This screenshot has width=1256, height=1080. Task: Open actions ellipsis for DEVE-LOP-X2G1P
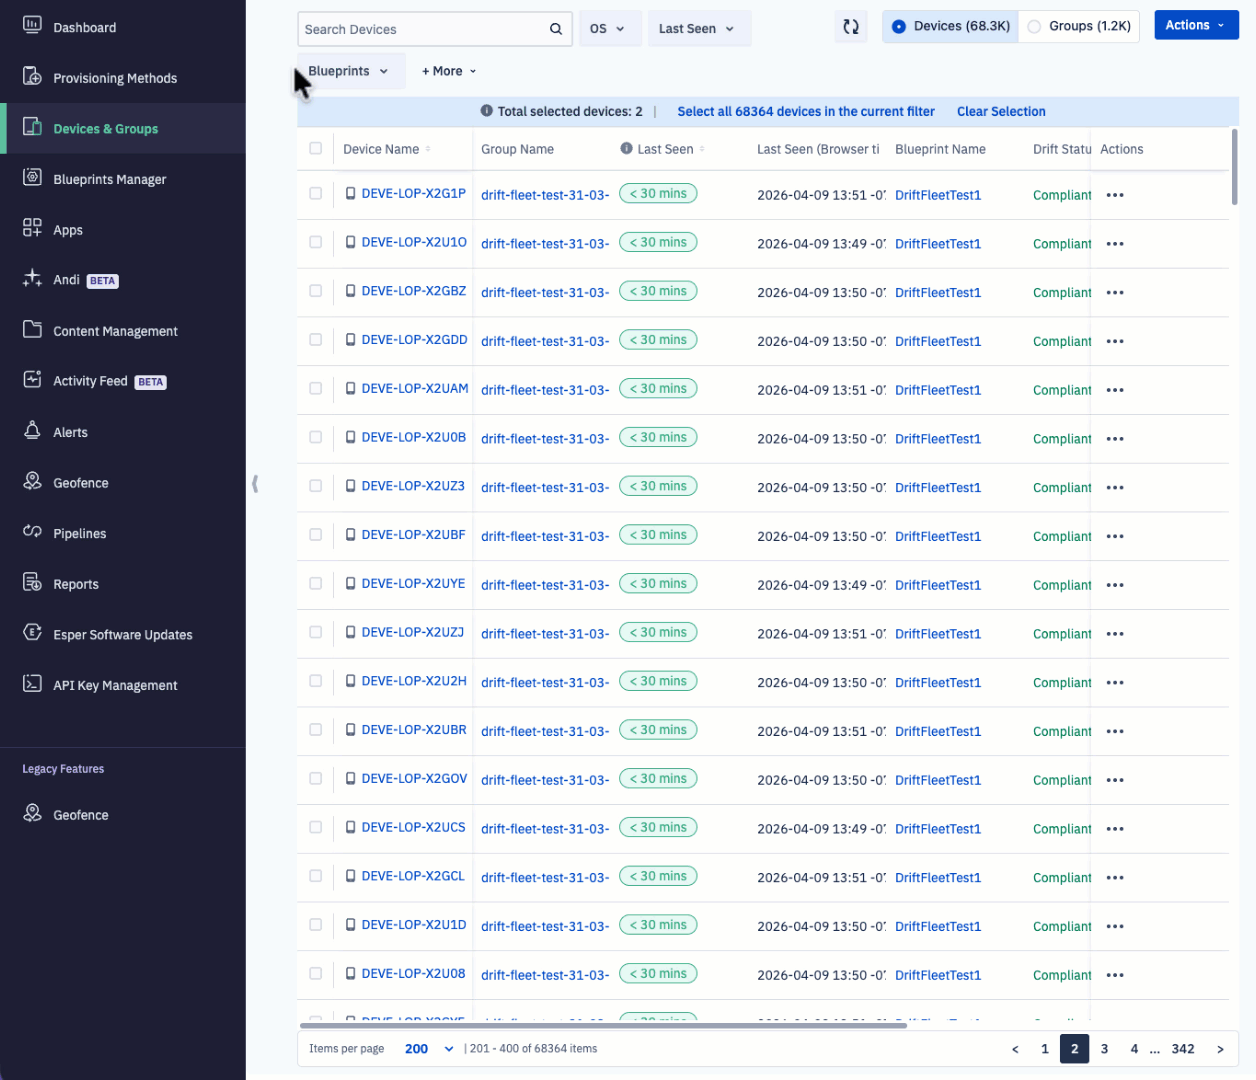pyautogui.click(x=1115, y=196)
